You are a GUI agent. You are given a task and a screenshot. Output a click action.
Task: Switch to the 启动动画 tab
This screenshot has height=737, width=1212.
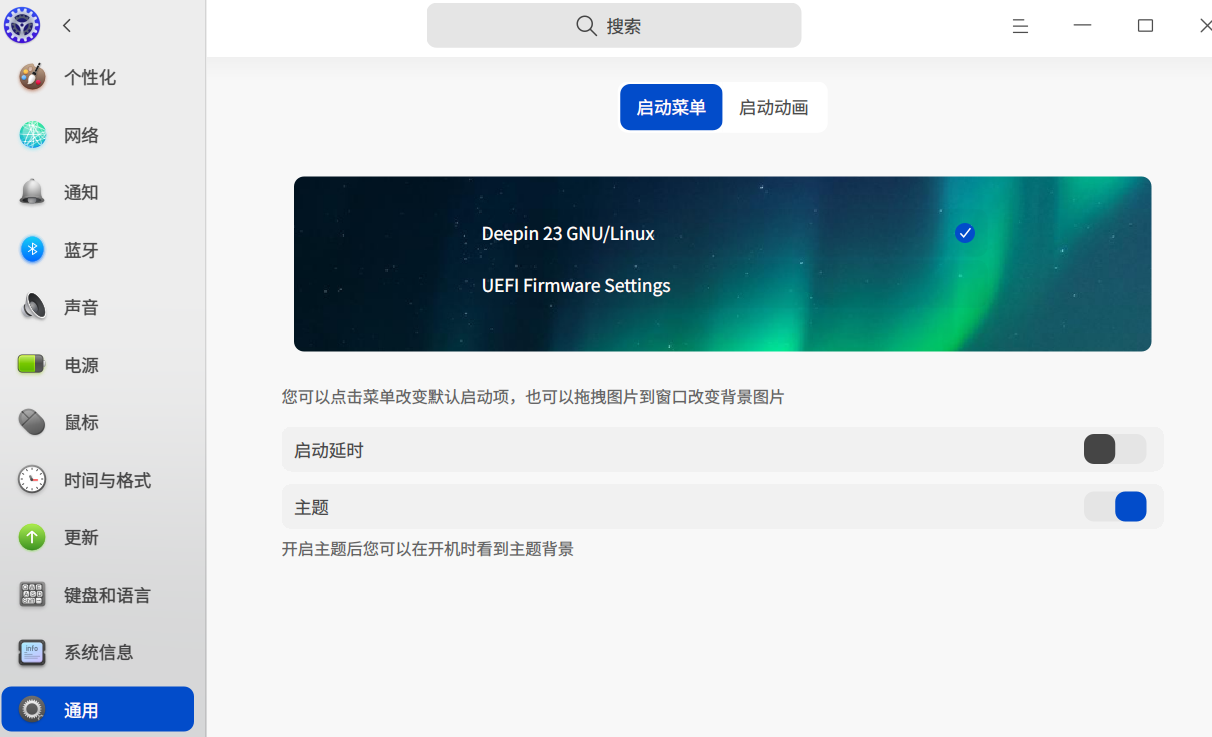pos(774,107)
